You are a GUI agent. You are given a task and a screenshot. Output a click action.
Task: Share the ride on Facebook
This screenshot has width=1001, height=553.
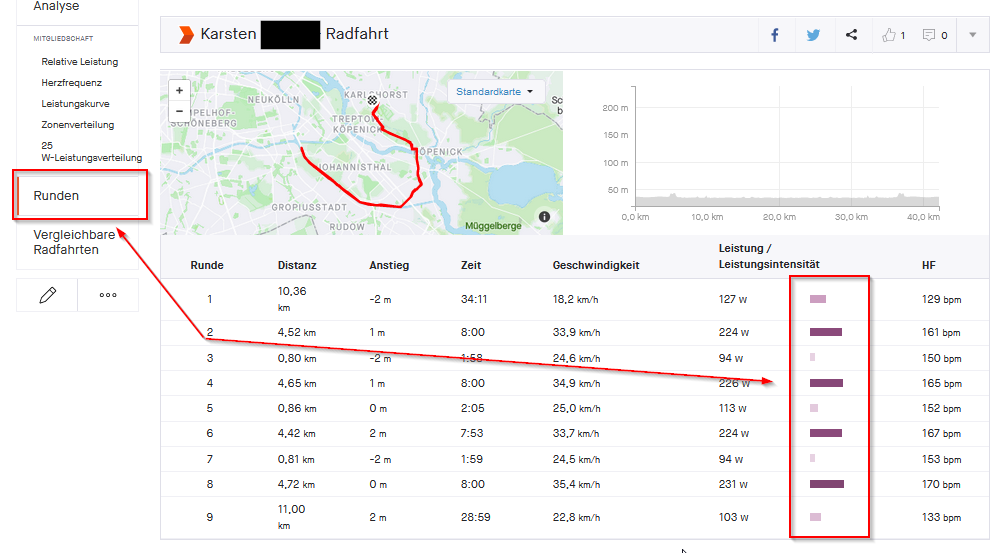click(775, 35)
